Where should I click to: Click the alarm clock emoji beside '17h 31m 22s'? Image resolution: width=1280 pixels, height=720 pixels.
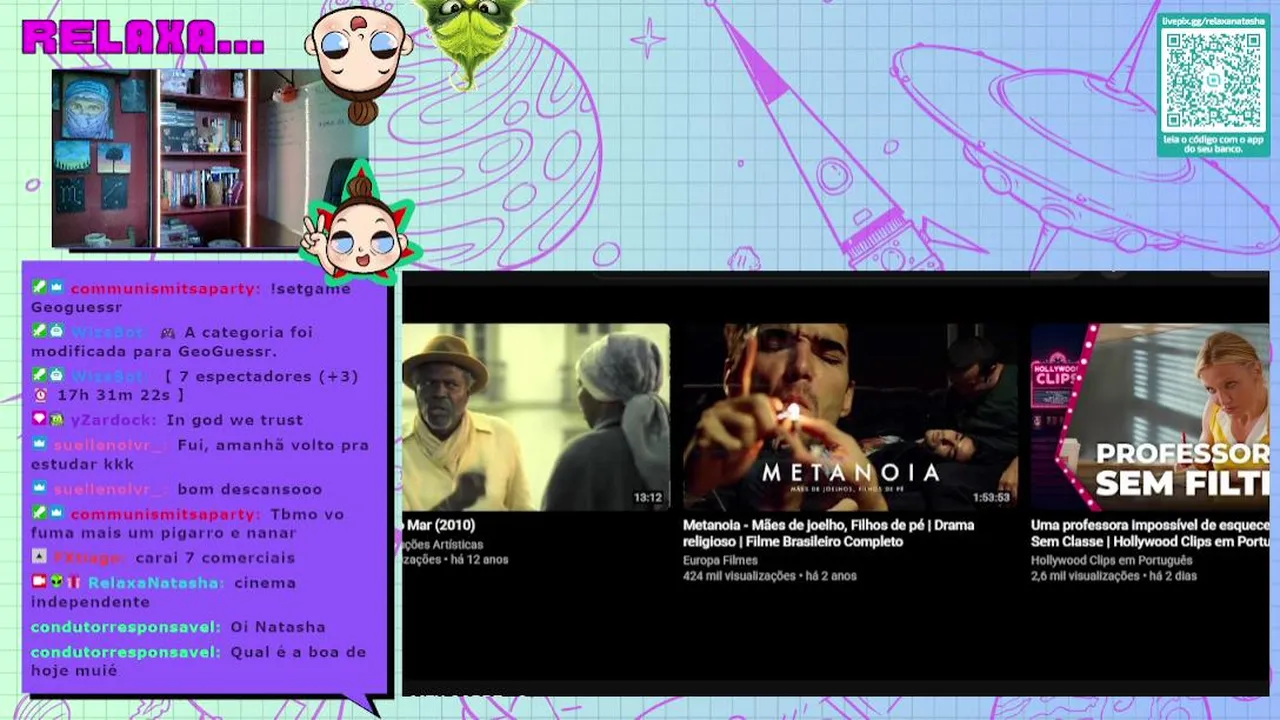[x=40, y=395]
